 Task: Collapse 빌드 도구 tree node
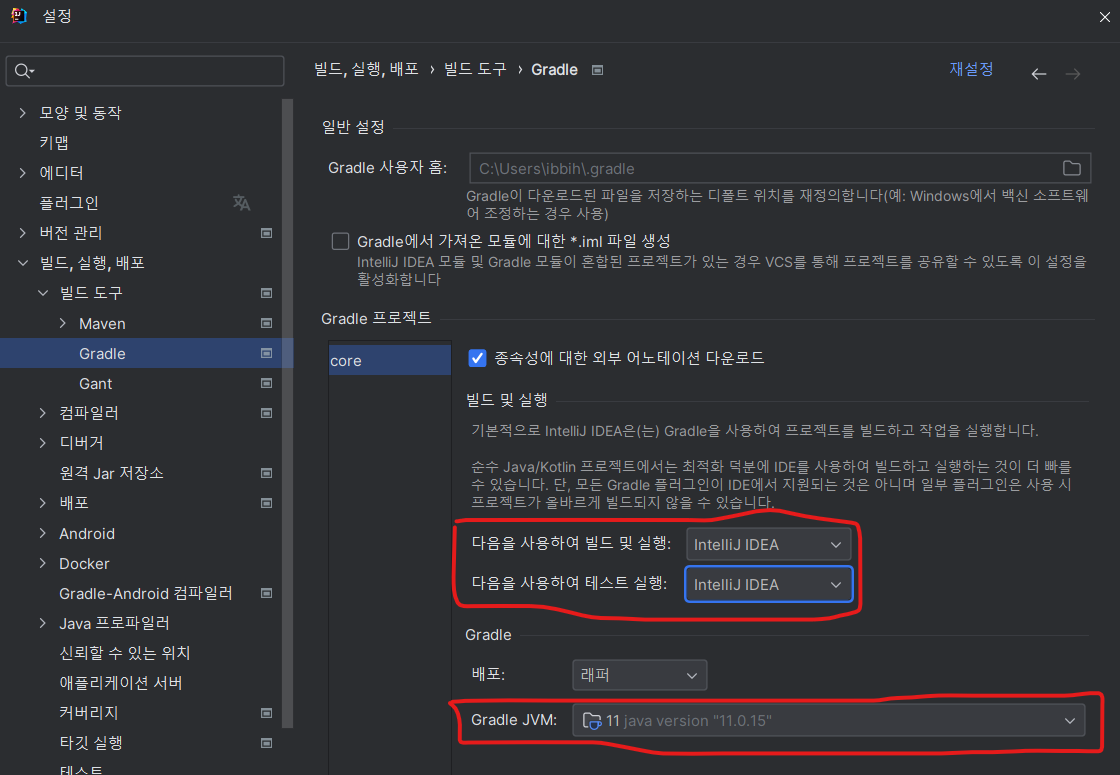[43, 293]
